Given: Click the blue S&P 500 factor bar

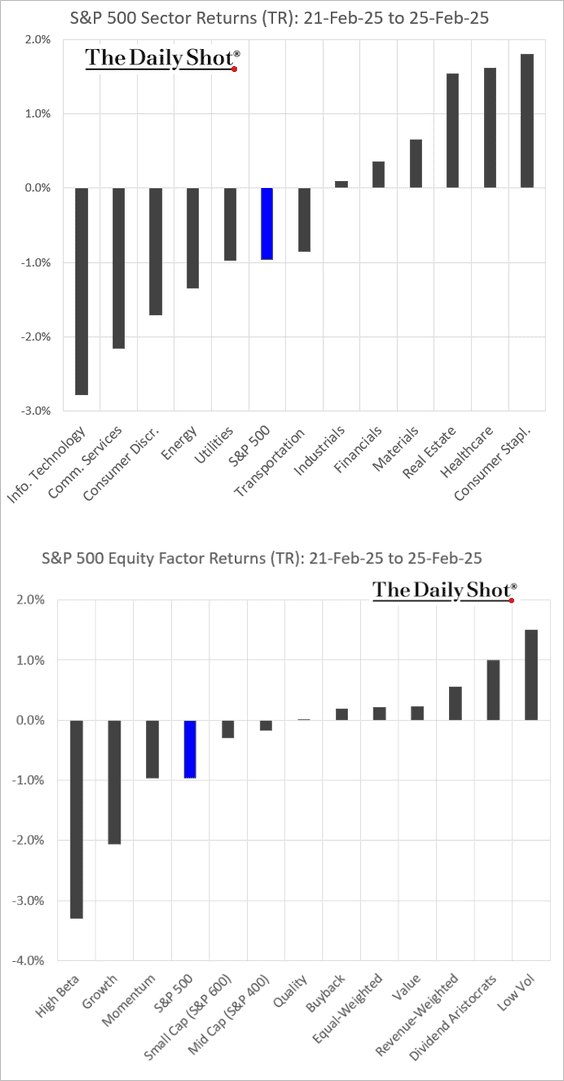Looking at the screenshot, I should tap(190, 749).
